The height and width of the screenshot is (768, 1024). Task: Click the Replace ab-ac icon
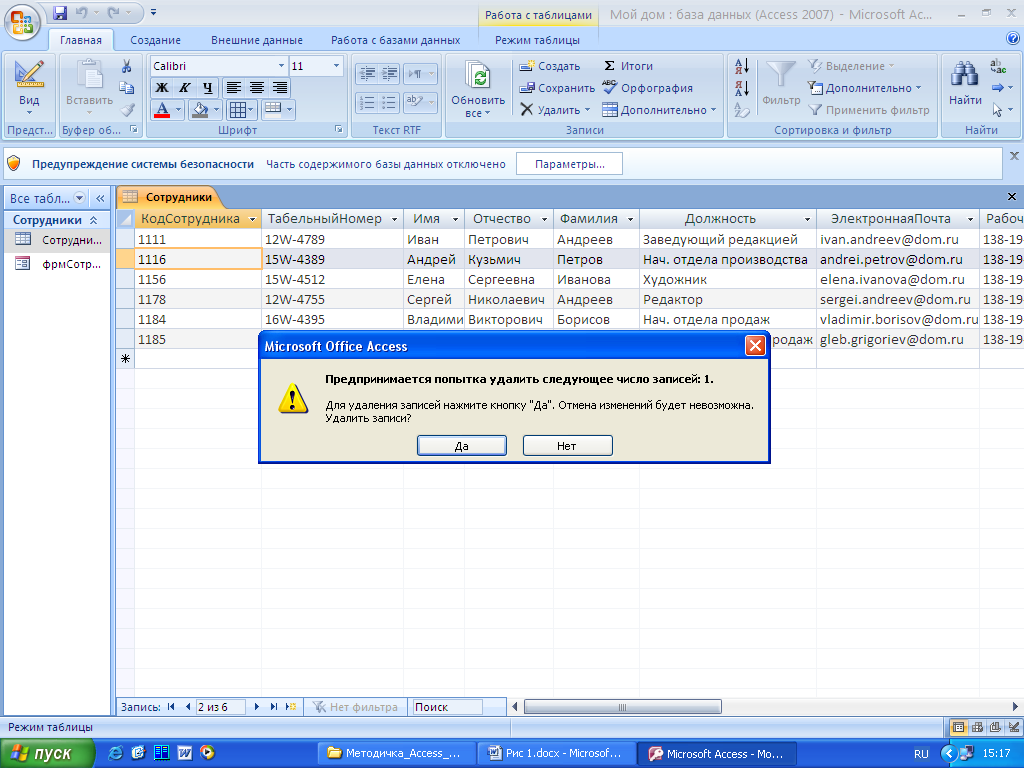998,66
